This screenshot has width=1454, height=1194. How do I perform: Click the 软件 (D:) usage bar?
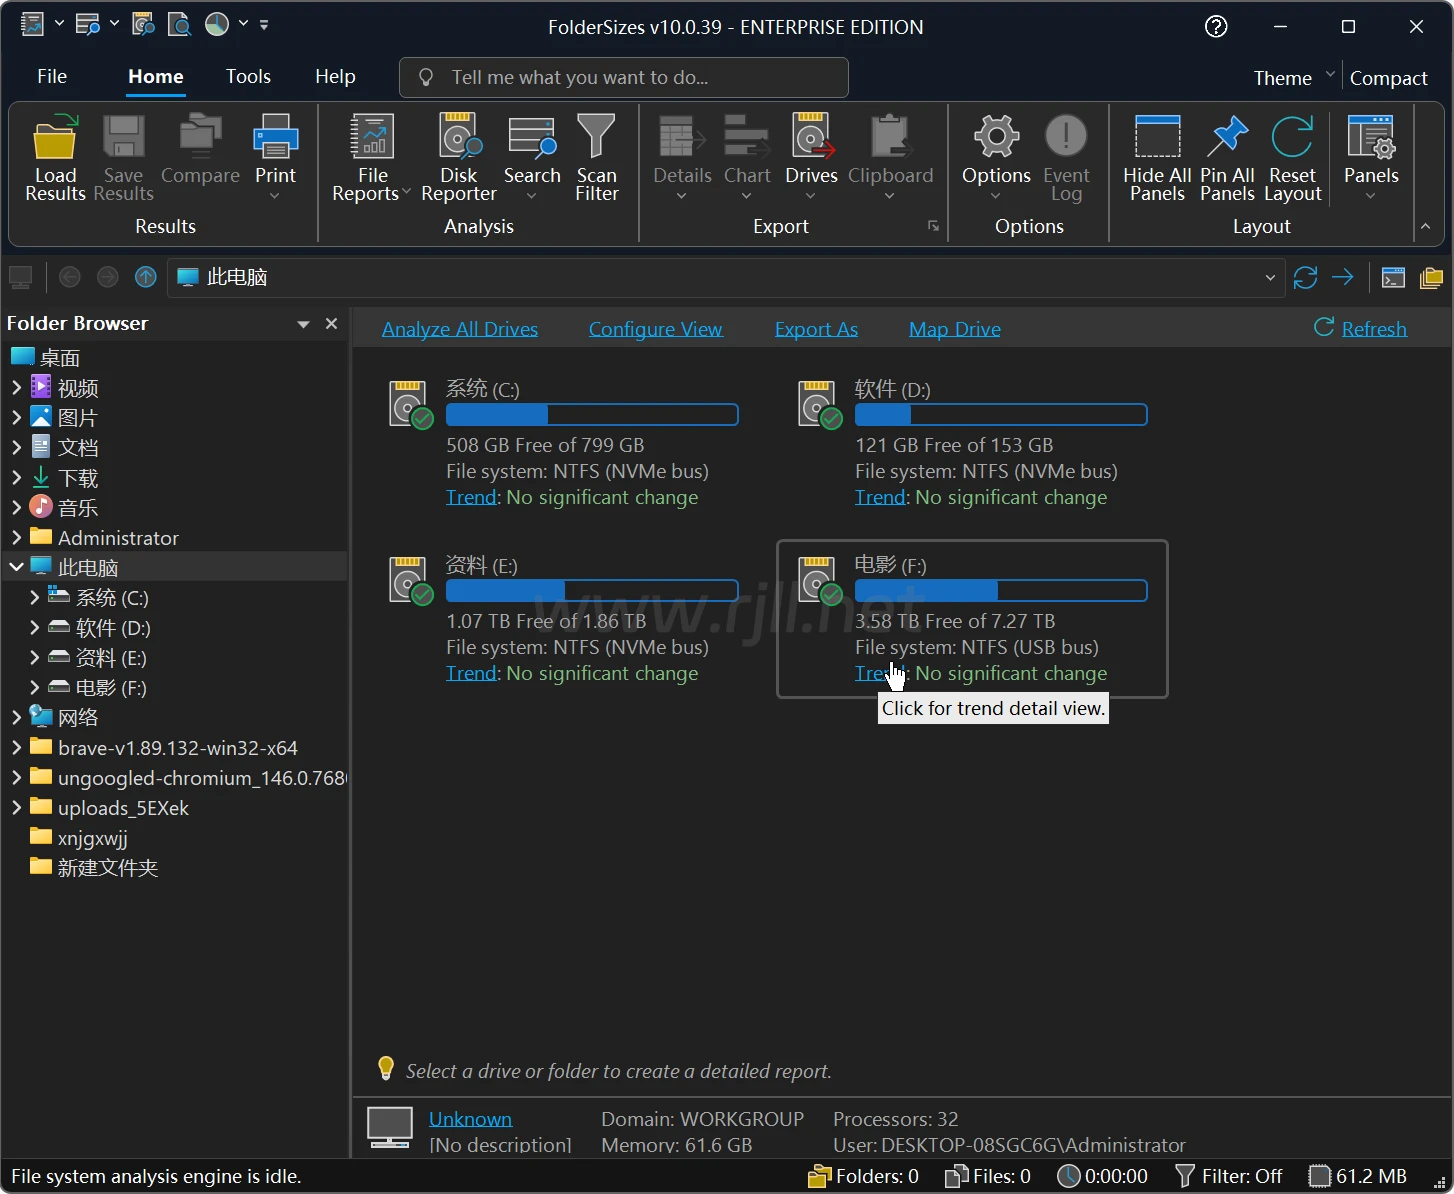tap(1000, 415)
